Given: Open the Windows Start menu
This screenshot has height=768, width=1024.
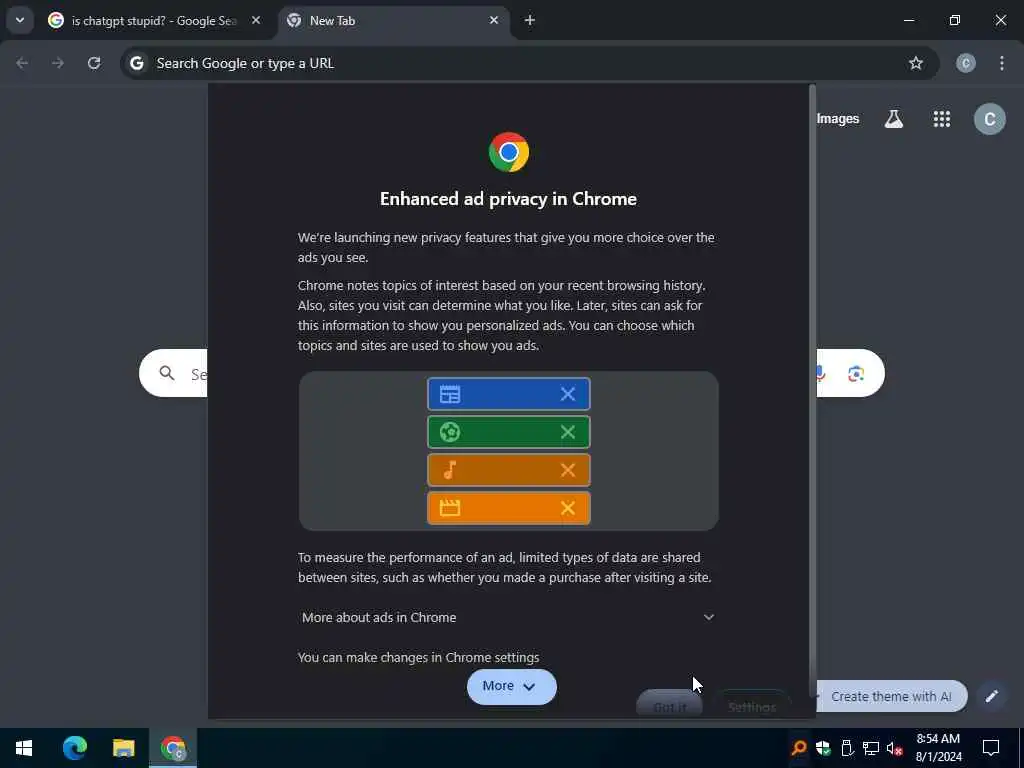Looking at the screenshot, I should pyautogui.click(x=24, y=748).
